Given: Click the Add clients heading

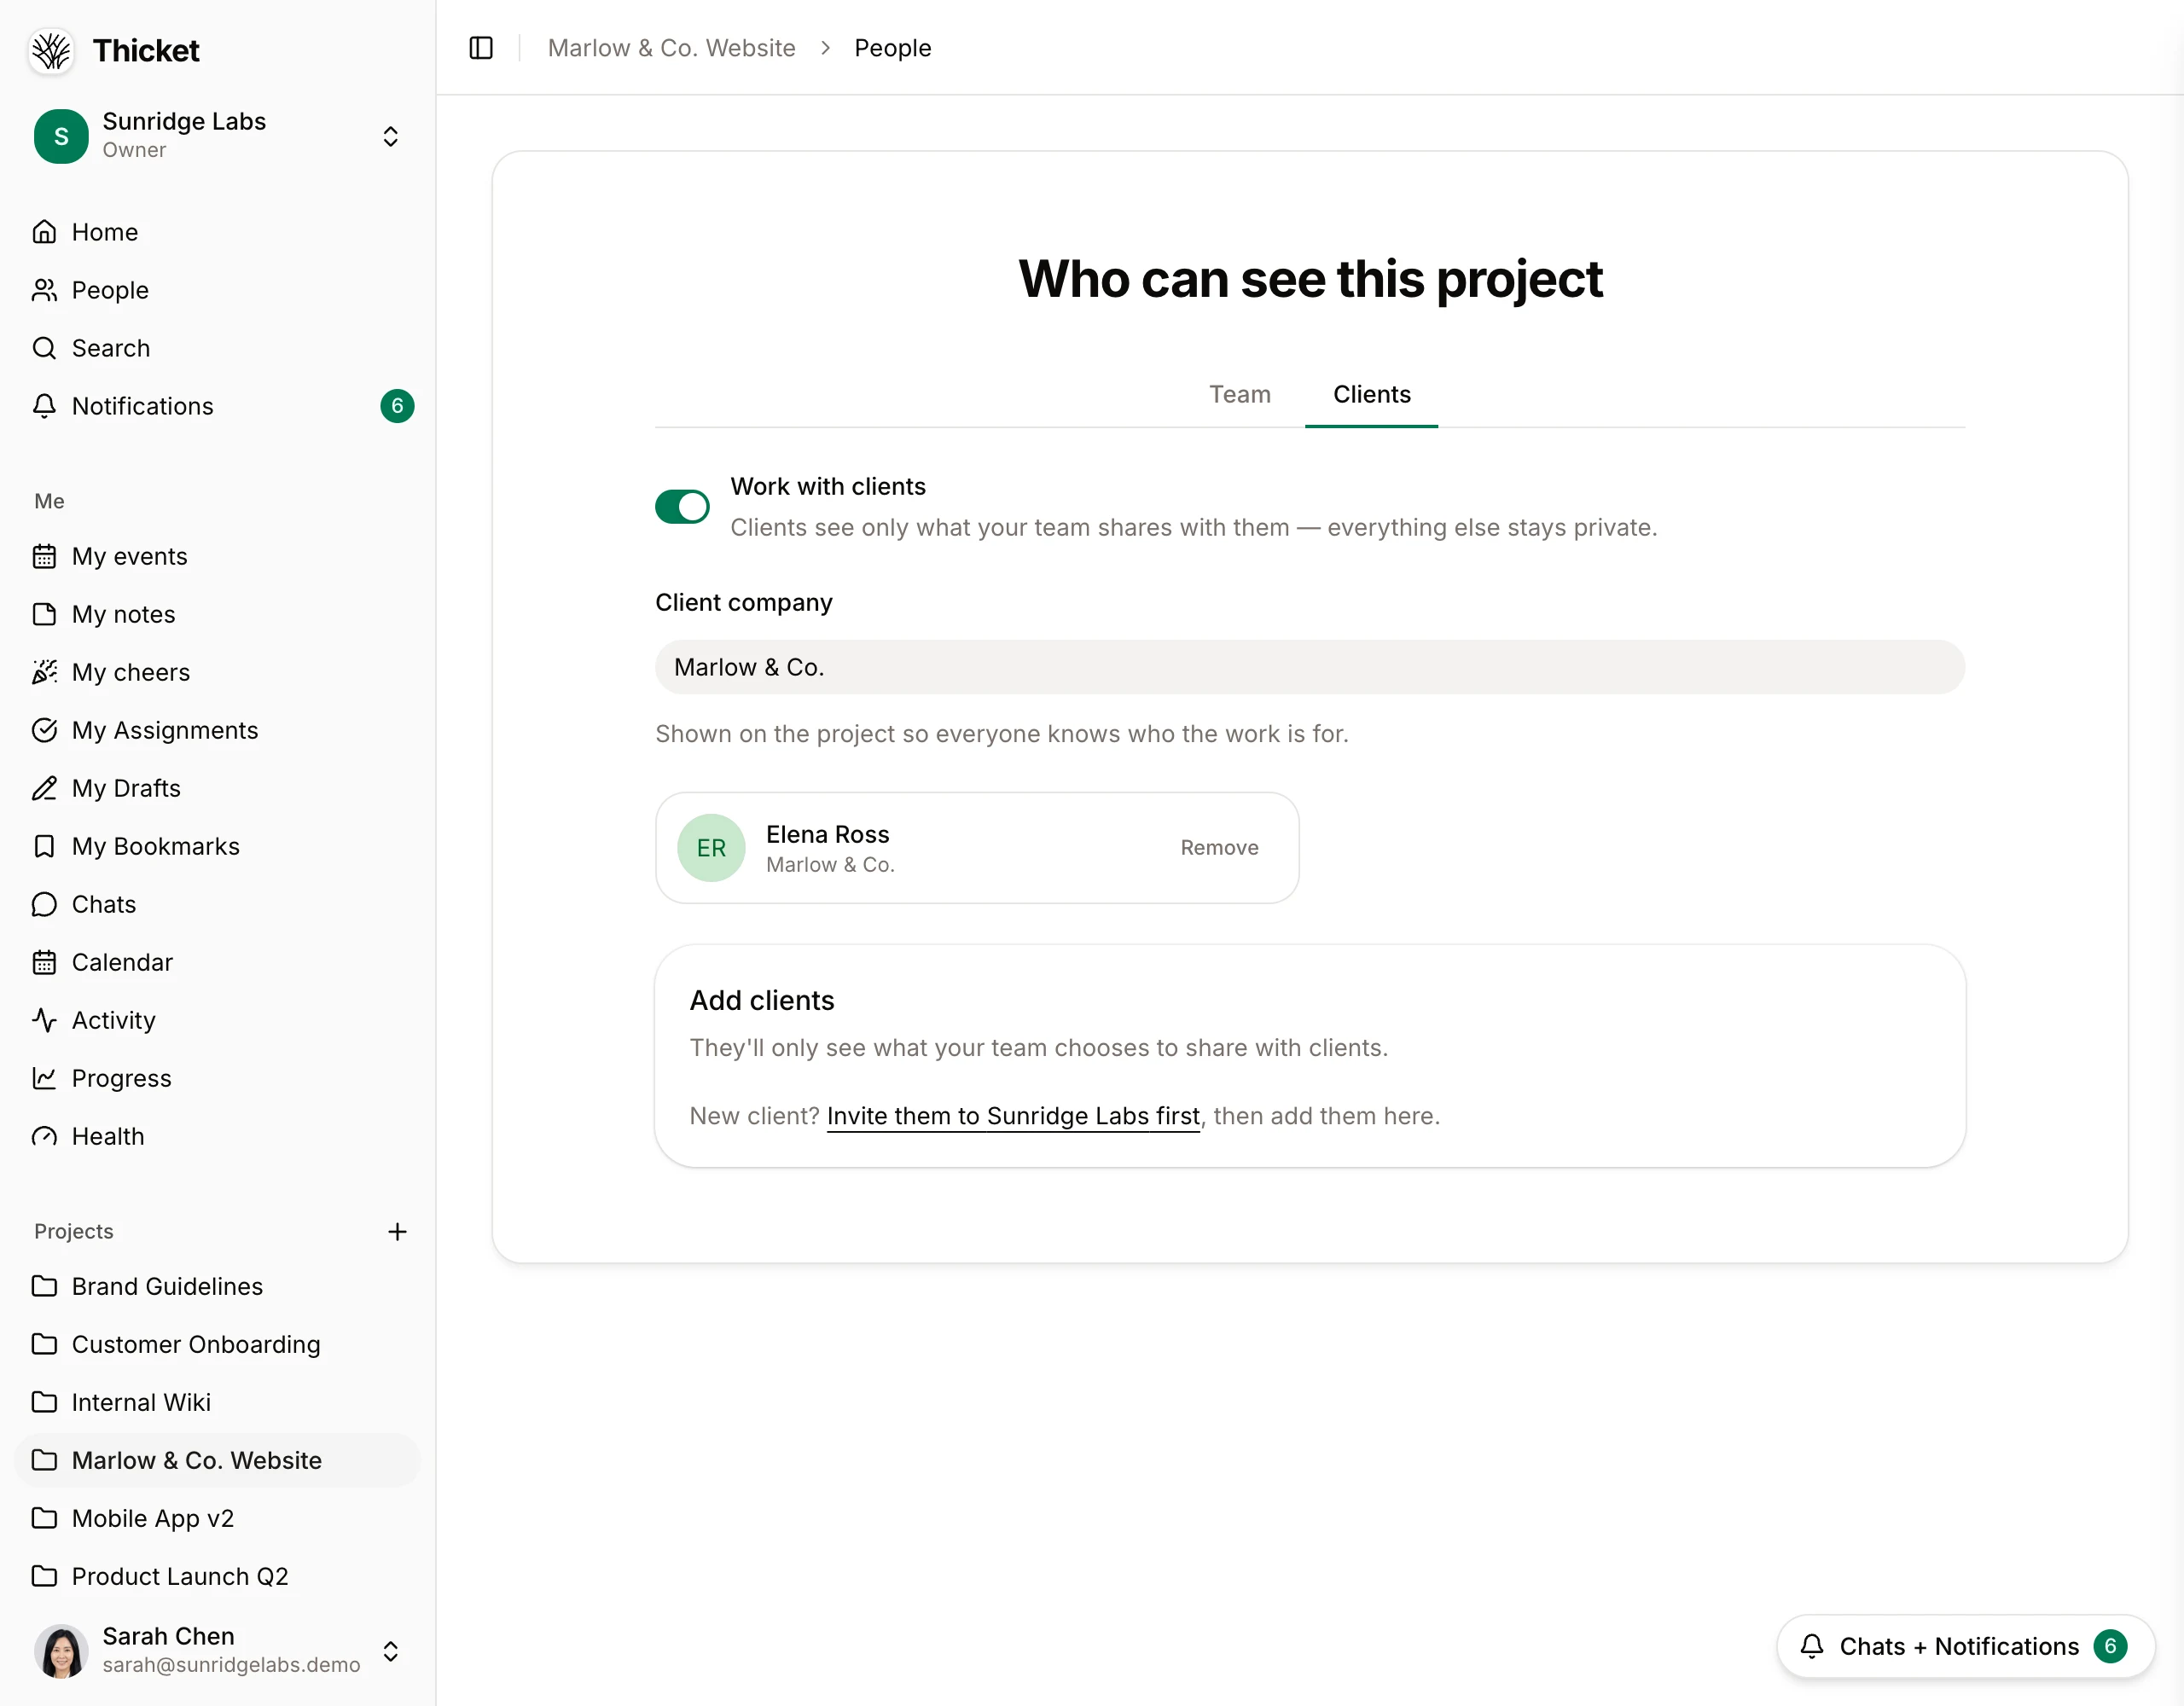Looking at the screenshot, I should [x=761, y=1000].
